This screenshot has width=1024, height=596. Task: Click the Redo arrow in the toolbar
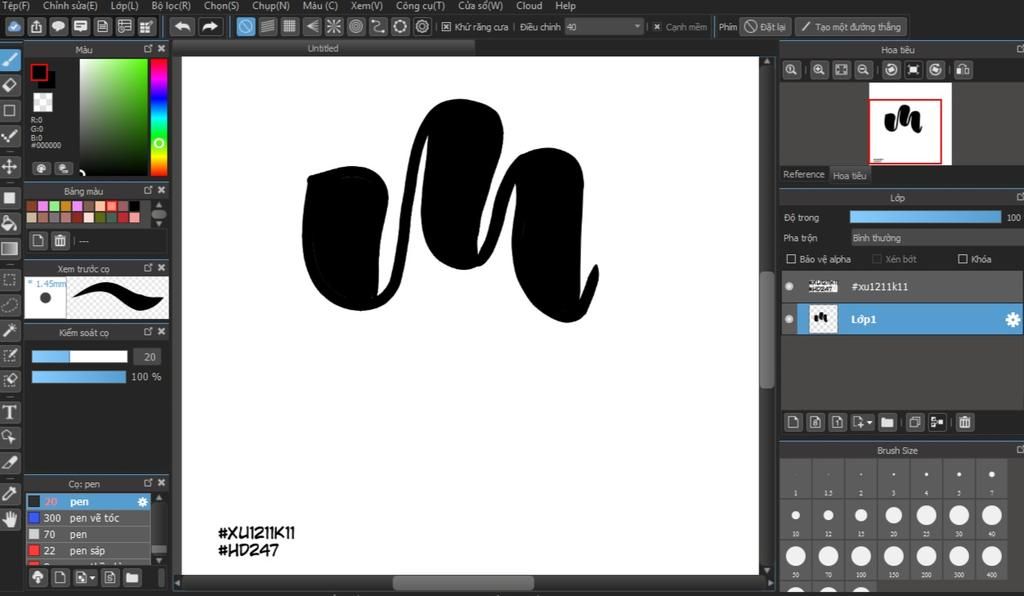coord(210,27)
